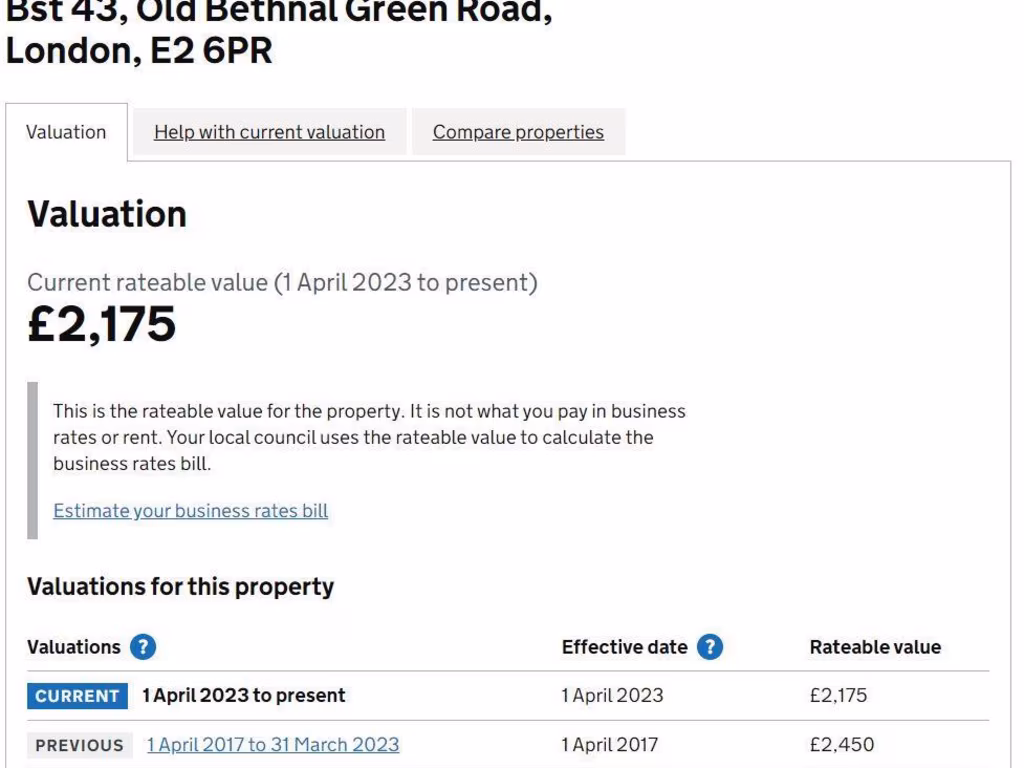Follow the Estimate your business rates bill link
1024x768 pixels.
click(x=190, y=511)
